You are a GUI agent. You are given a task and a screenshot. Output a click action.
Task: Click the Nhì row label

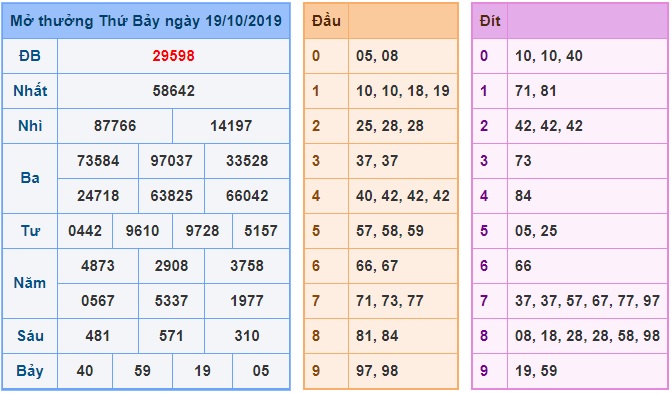coord(30,126)
